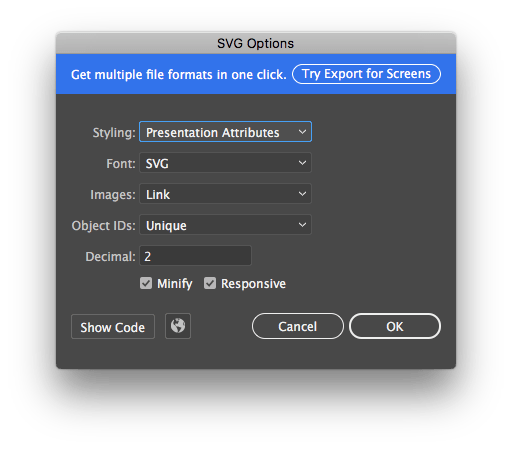The width and height of the screenshot is (512, 449).
Task: Click the Font field label
Action: [121, 164]
